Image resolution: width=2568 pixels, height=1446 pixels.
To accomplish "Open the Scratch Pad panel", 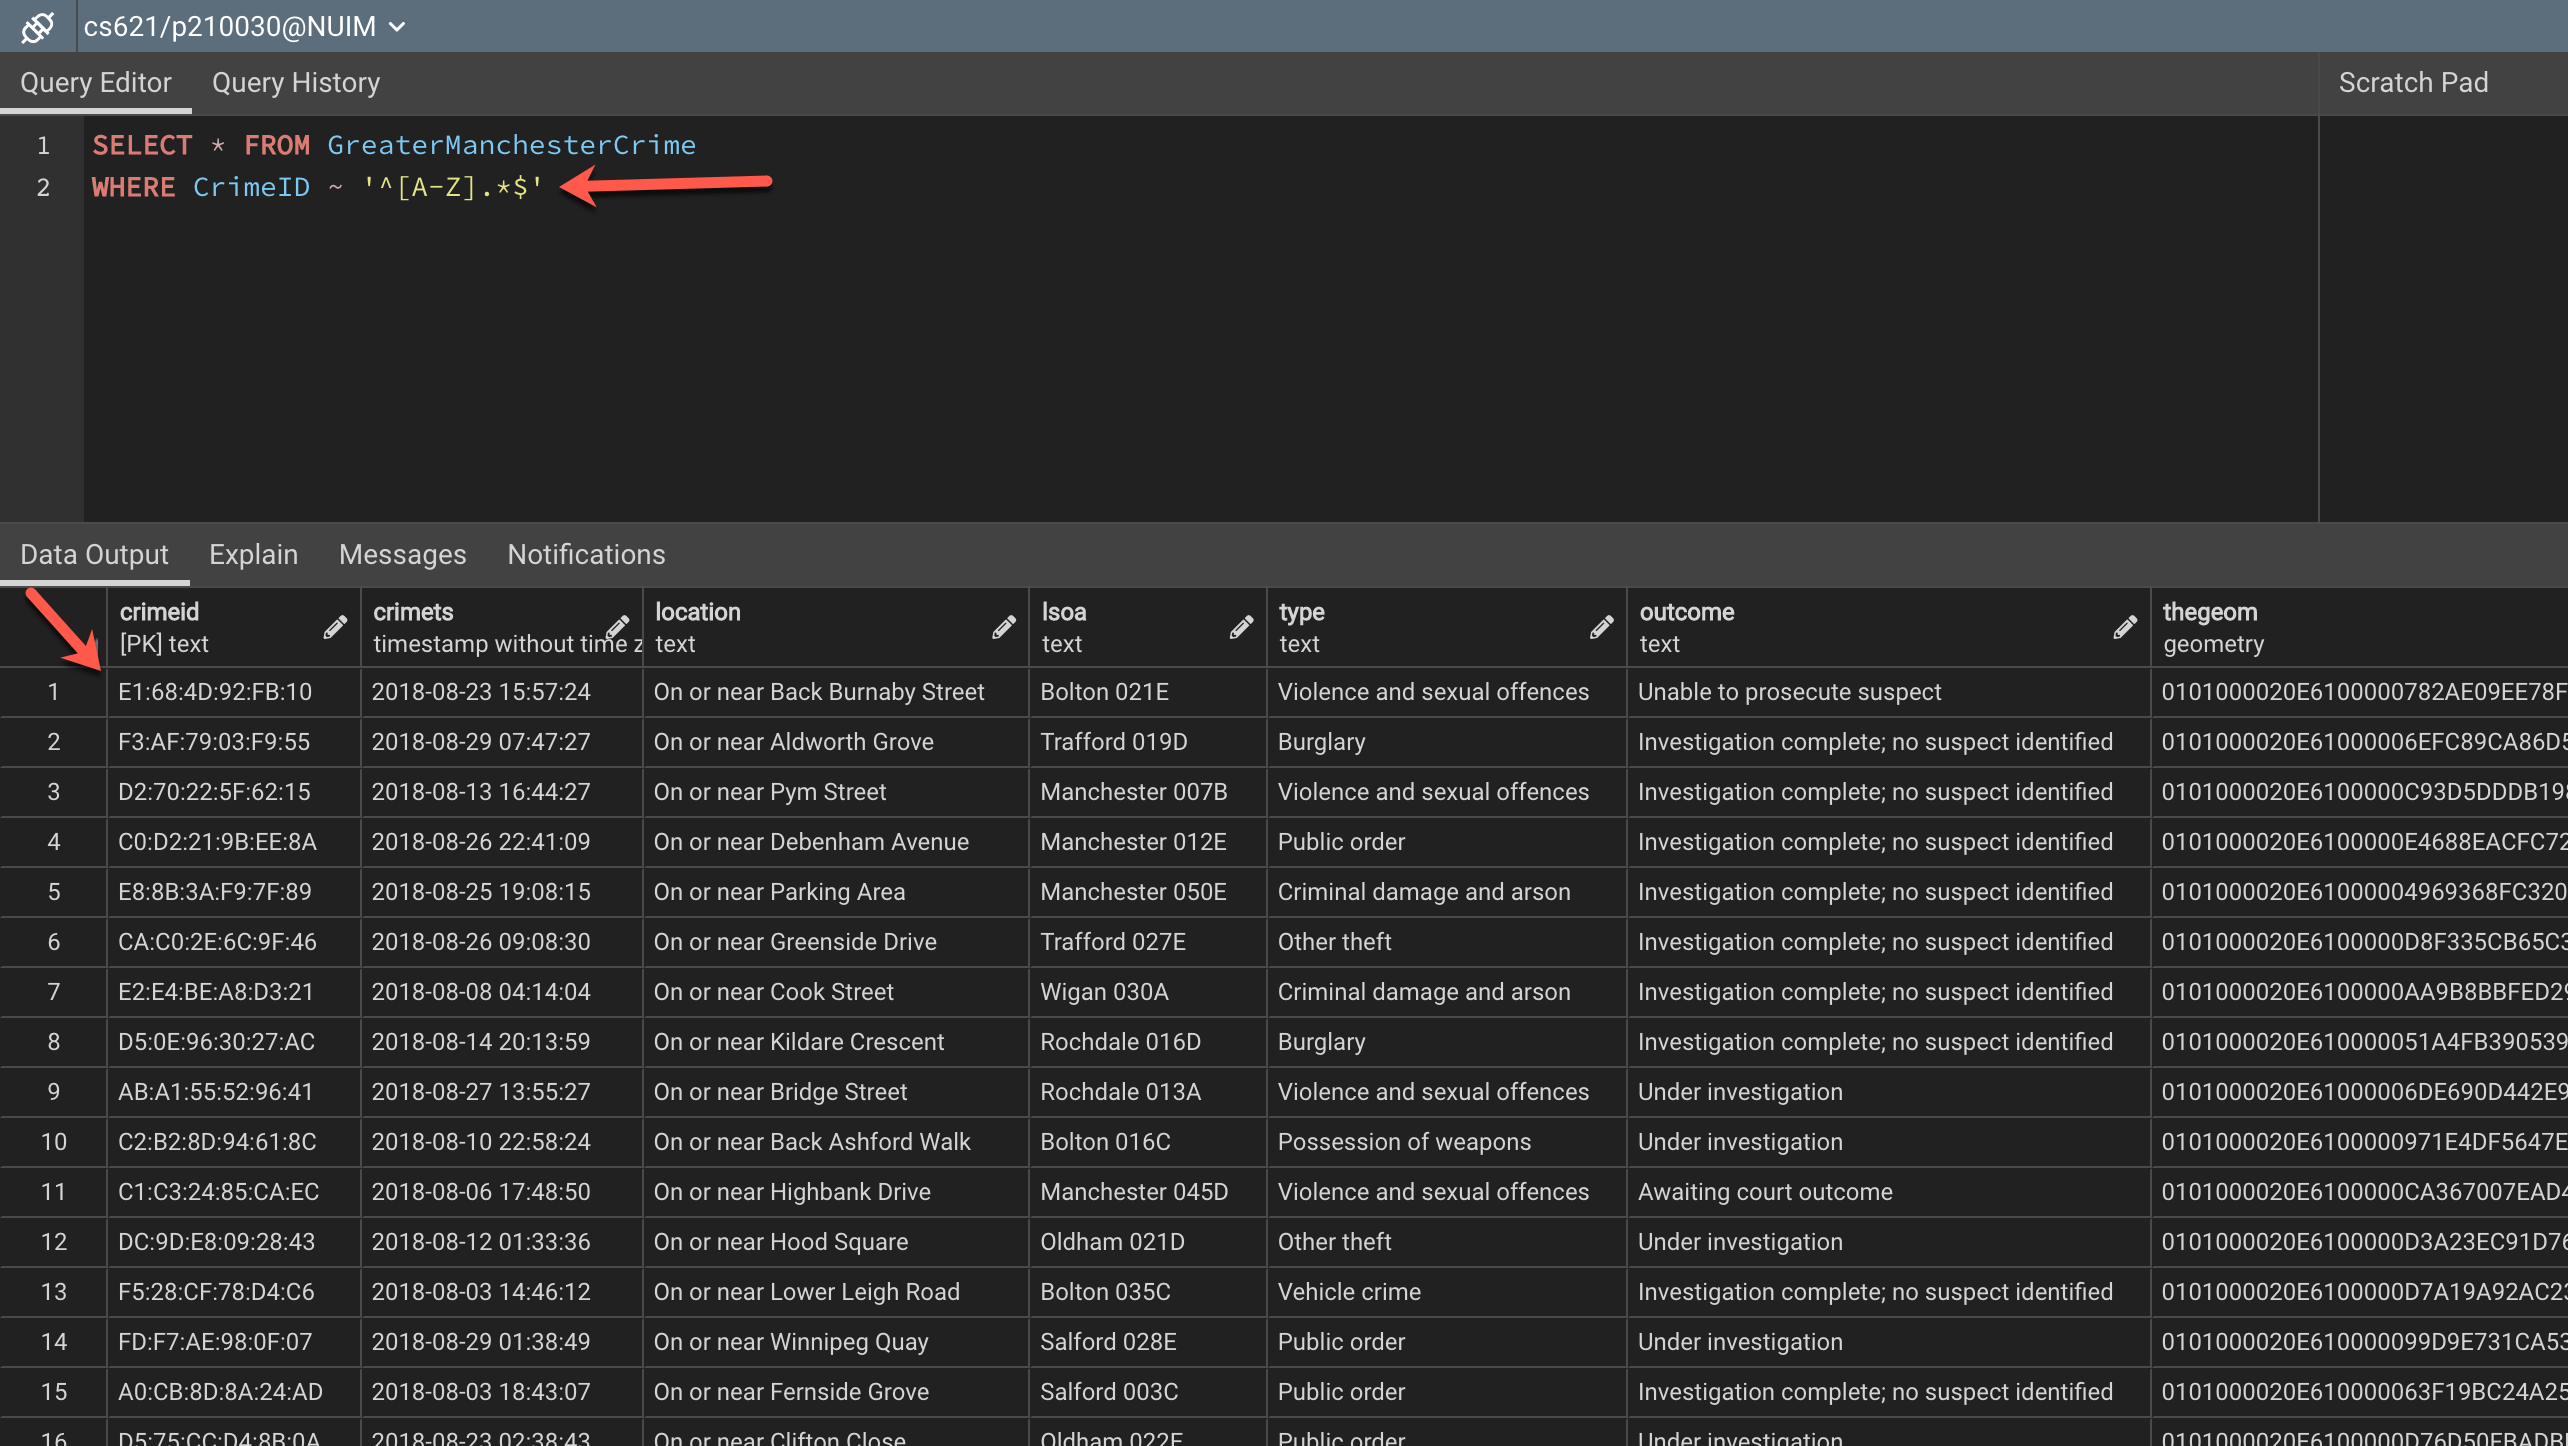I will point(2412,82).
